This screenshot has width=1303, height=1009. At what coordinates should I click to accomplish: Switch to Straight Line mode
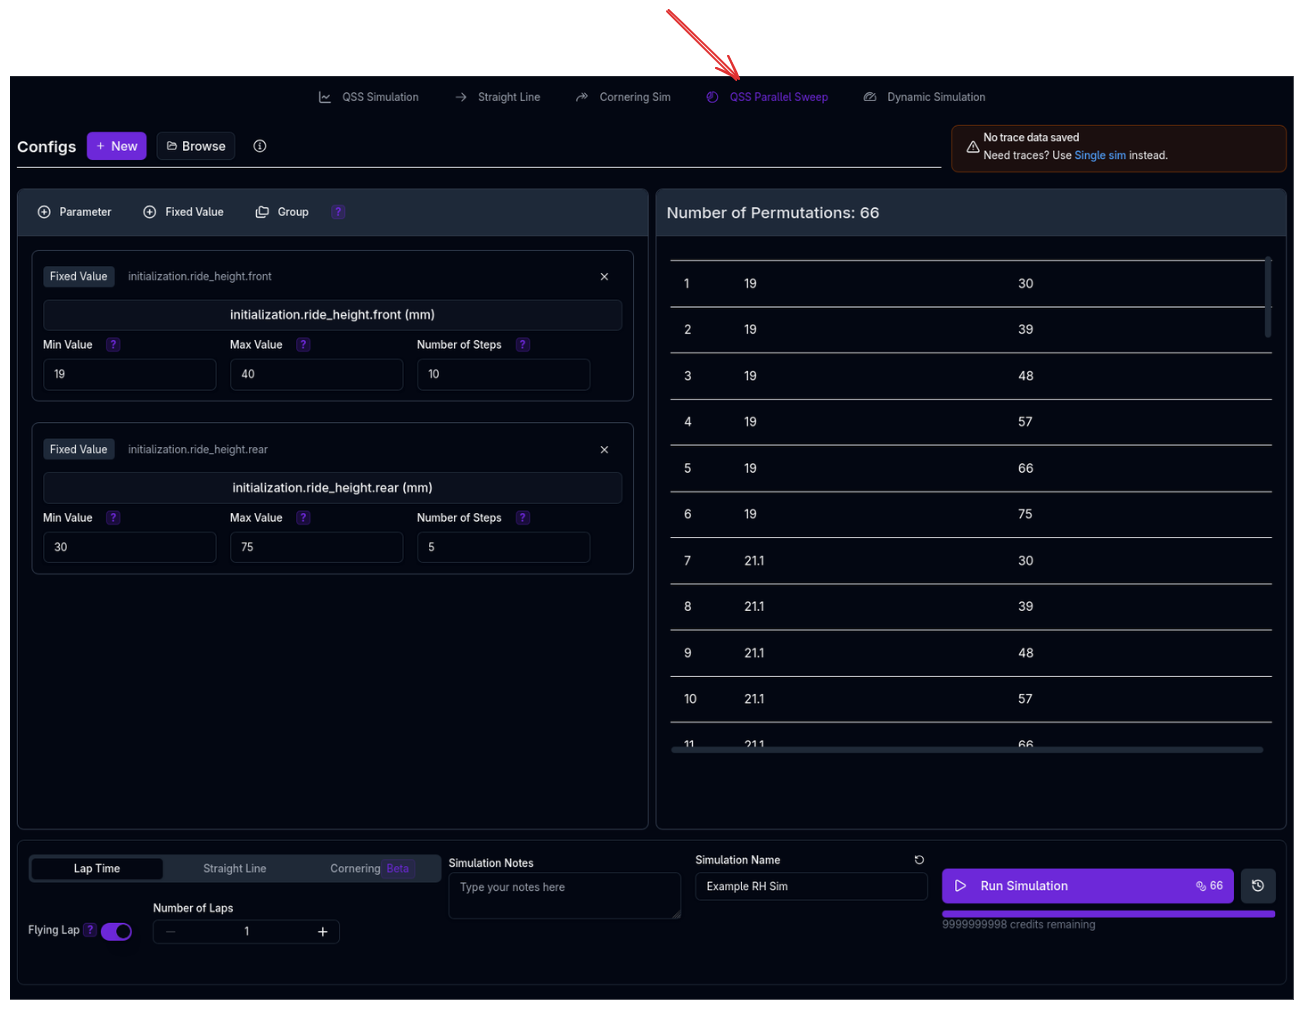234,869
